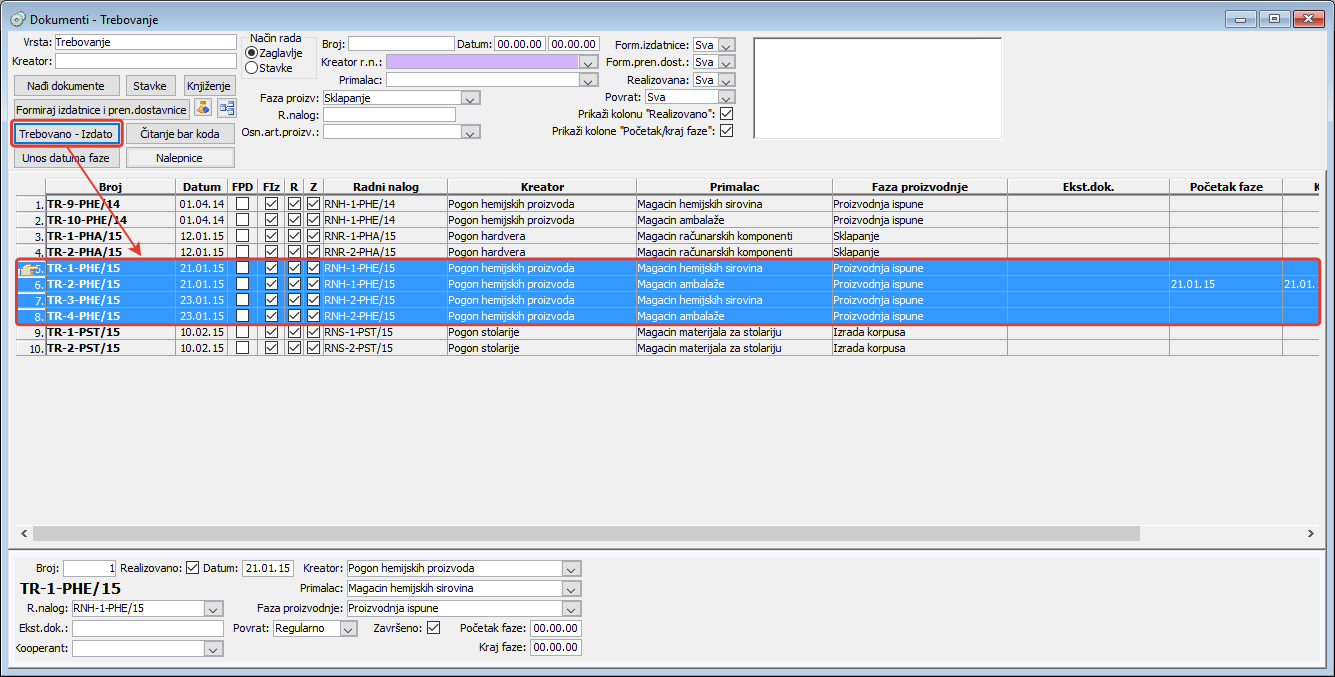Click the Faza proizvodnje column header
The width and height of the screenshot is (1335, 677).
[919, 187]
